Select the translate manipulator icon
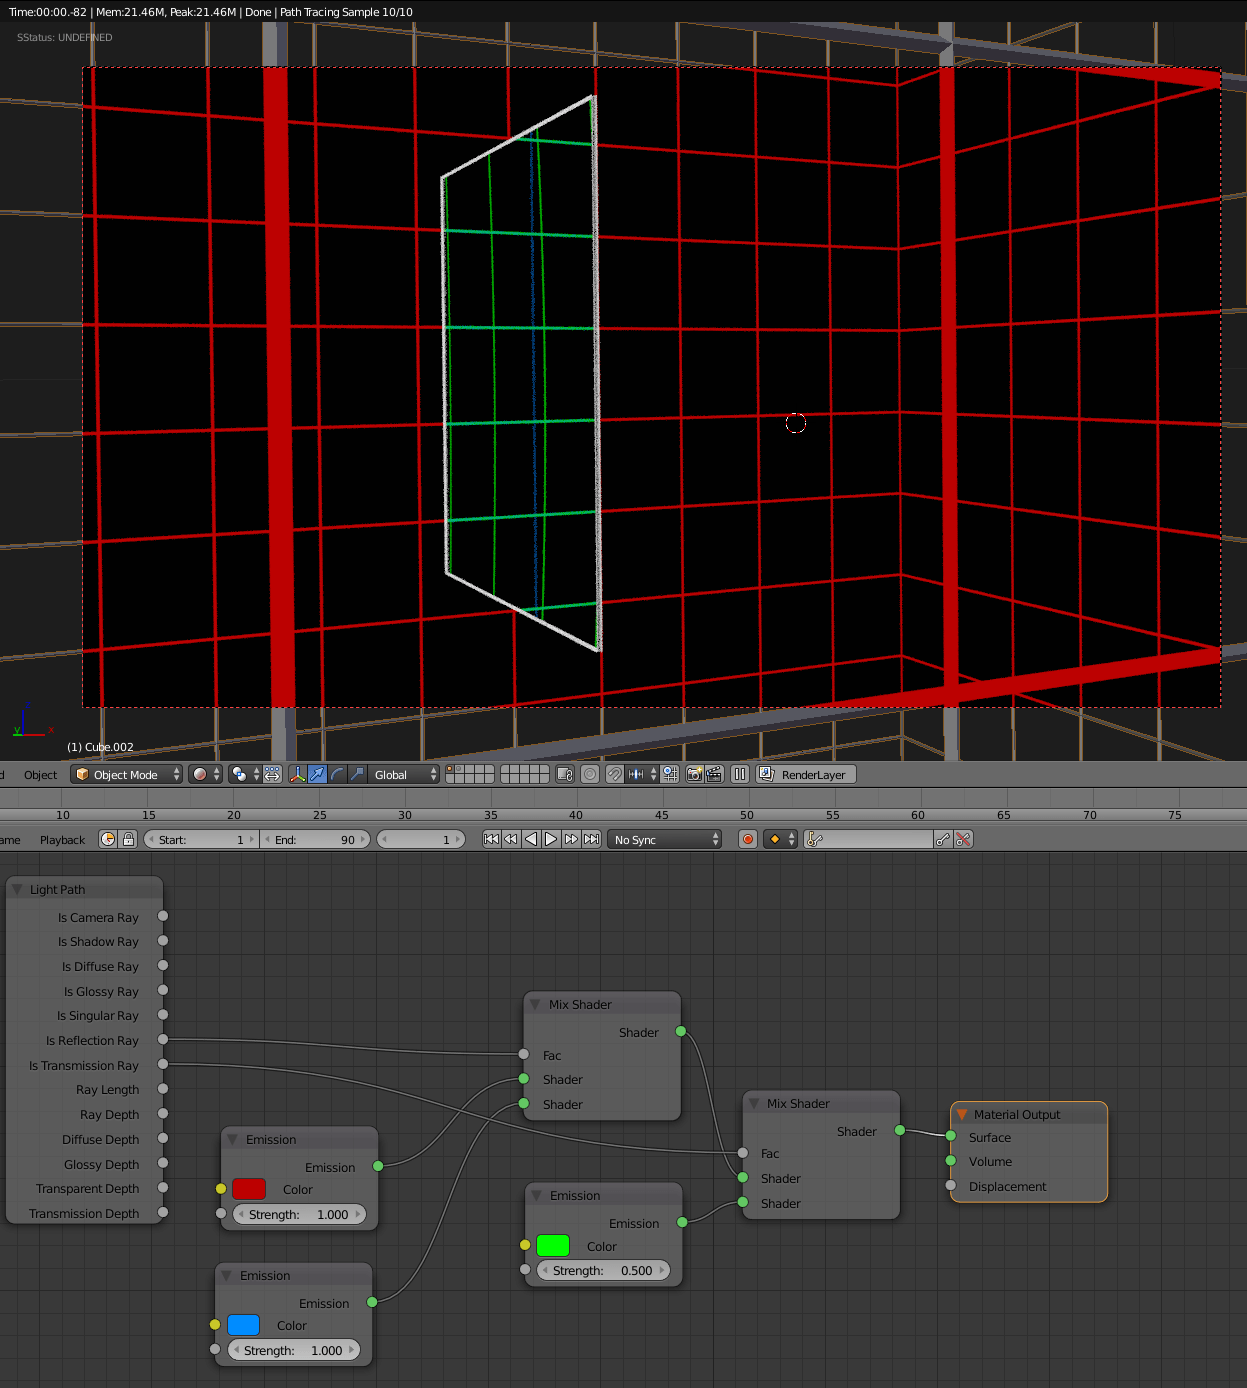The width and height of the screenshot is (1247, 1388). tap(317, 774)
